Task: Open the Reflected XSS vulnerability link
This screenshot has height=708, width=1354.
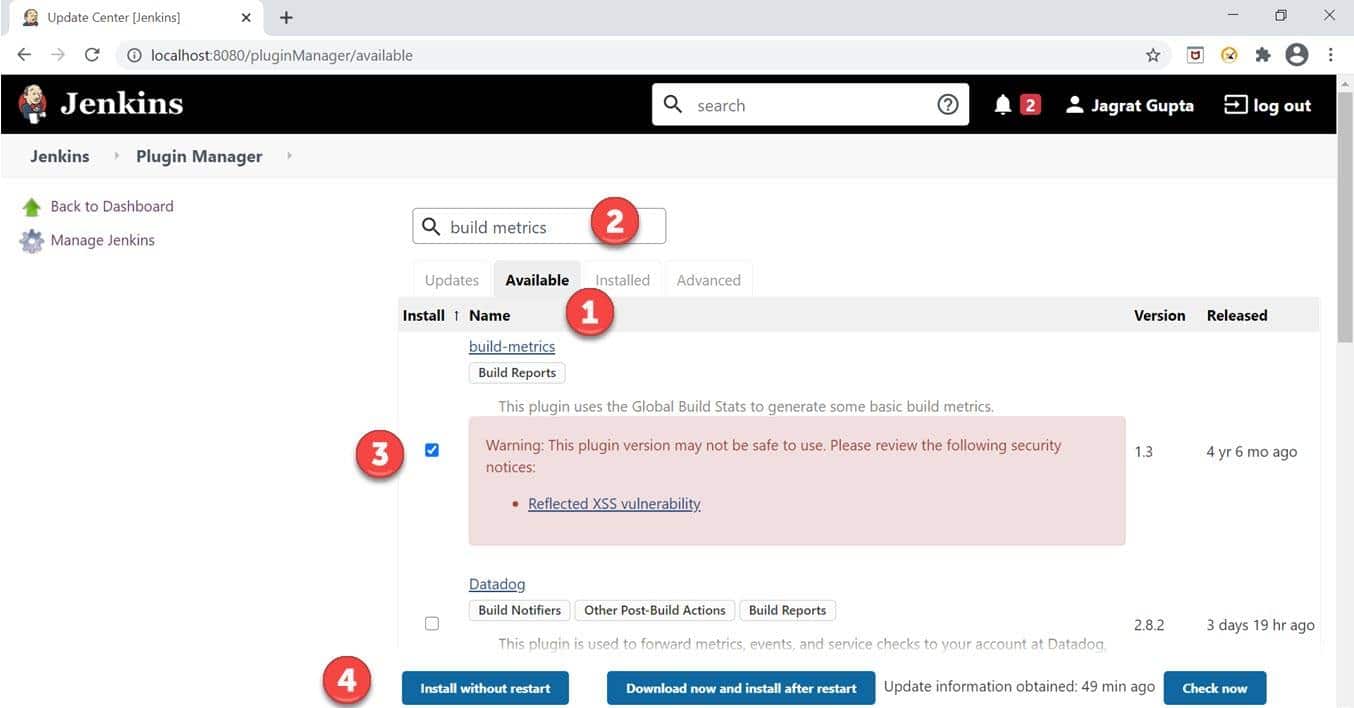Action: (x=613, y=503)
